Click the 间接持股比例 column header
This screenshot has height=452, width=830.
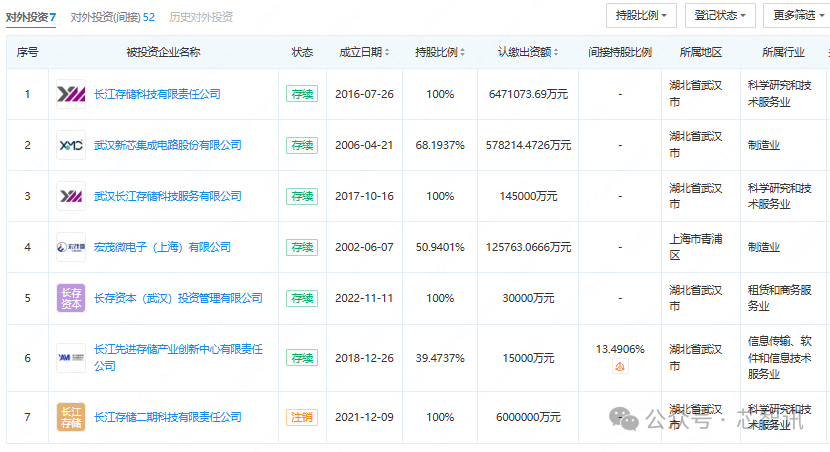click(620, 52)
